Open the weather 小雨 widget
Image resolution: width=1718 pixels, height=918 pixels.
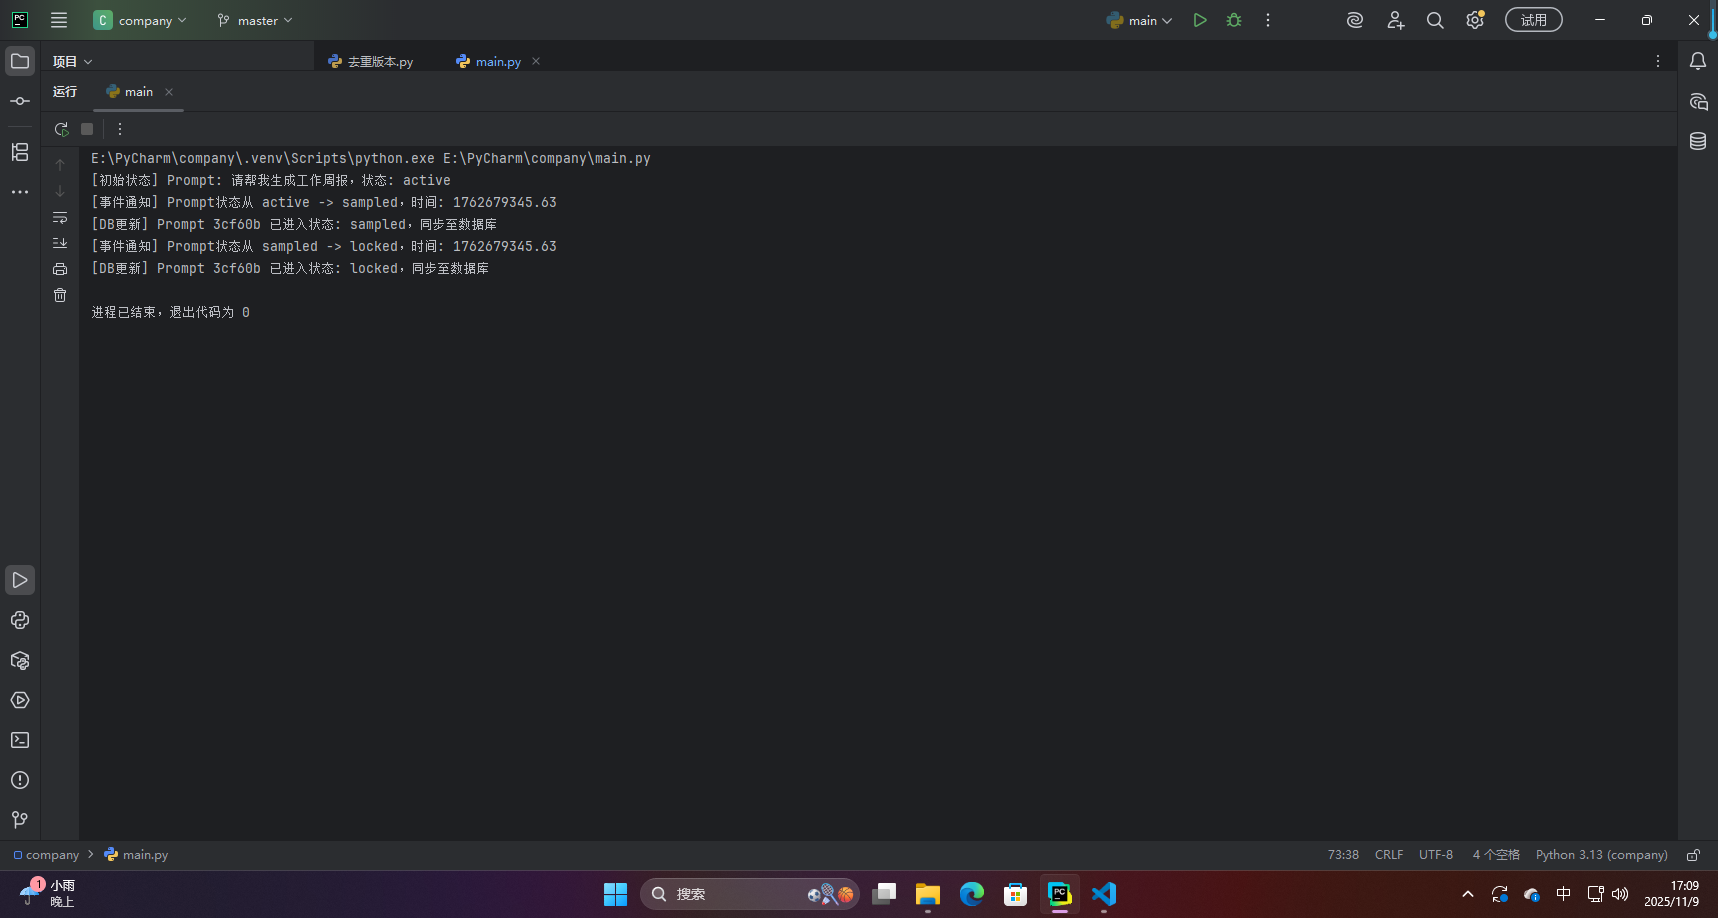point(48,893)
